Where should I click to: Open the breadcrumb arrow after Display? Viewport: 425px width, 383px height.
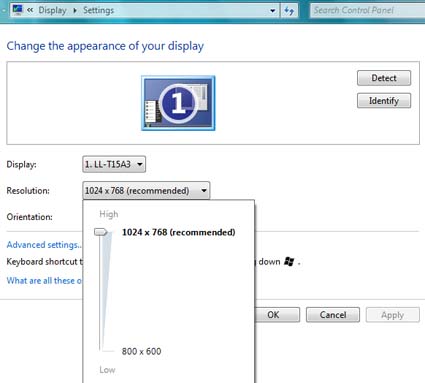(75, 11)
